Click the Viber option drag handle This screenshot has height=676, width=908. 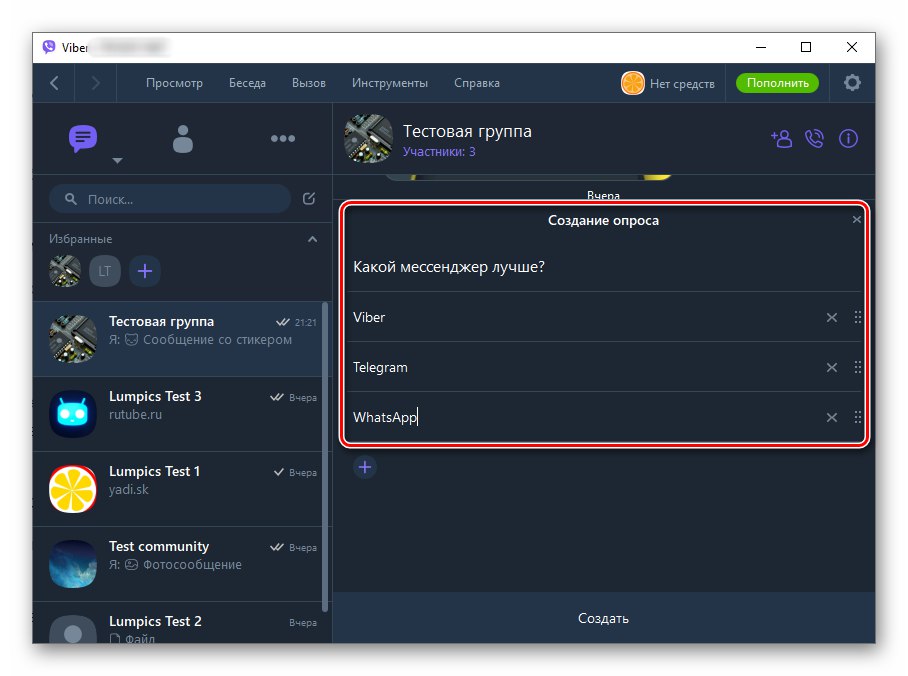[858, 317]
